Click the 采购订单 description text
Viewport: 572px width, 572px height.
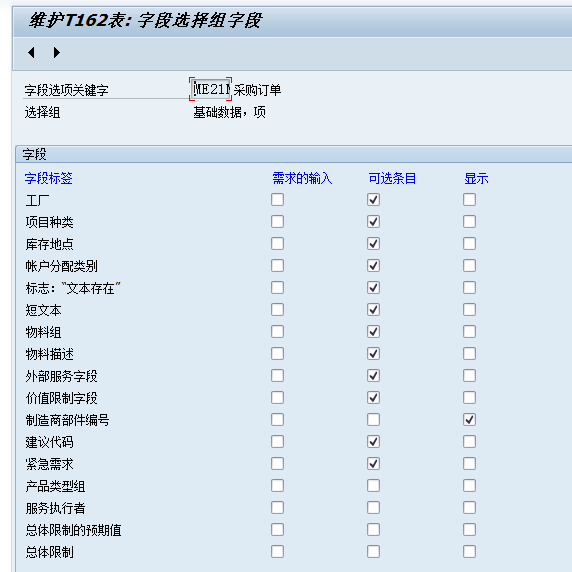pos(258,90)
